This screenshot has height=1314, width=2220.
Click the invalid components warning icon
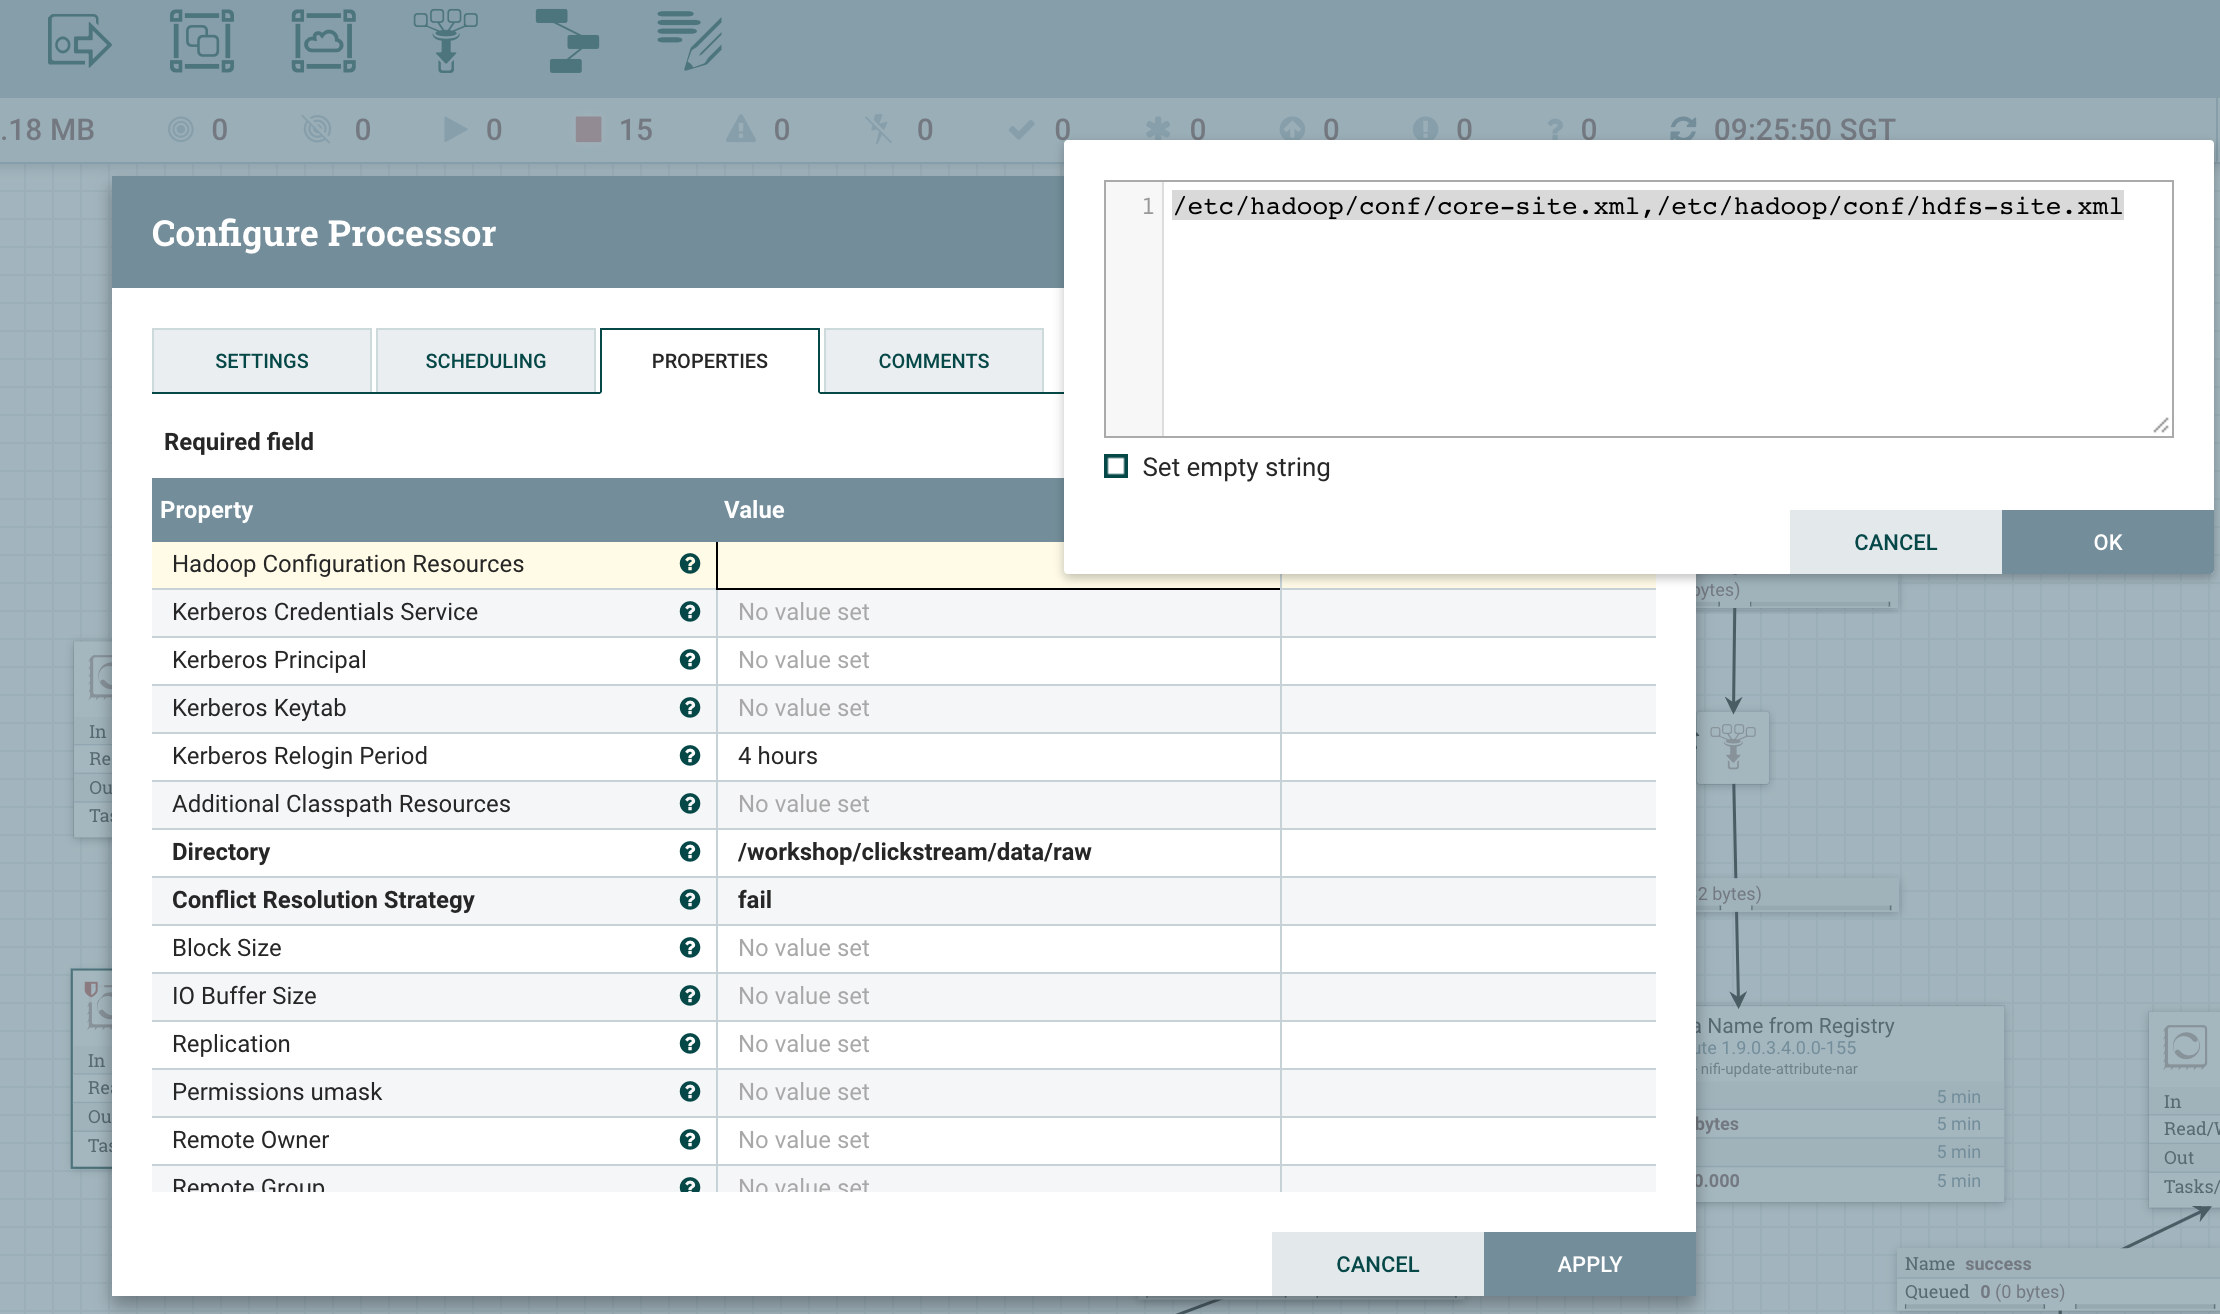(x=741, y=129)
